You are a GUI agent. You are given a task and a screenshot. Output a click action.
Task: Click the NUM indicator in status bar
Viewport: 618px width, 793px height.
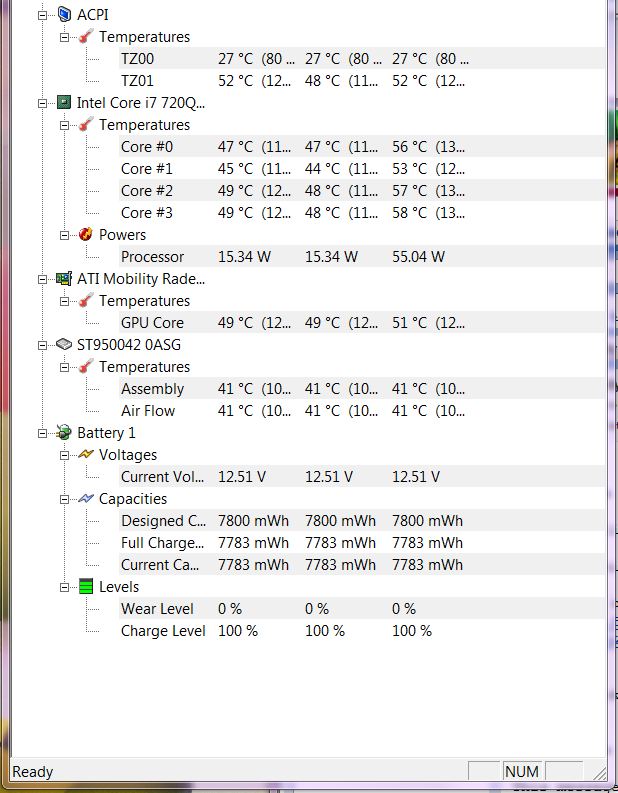pyautogui.click(x=522, y=771)
